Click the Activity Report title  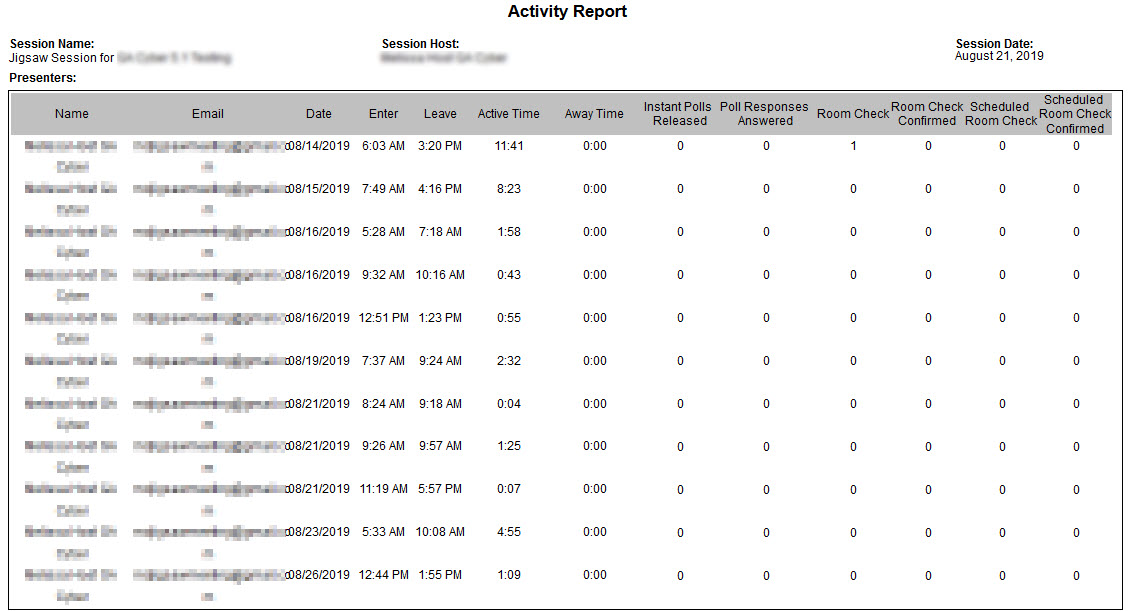567,12
